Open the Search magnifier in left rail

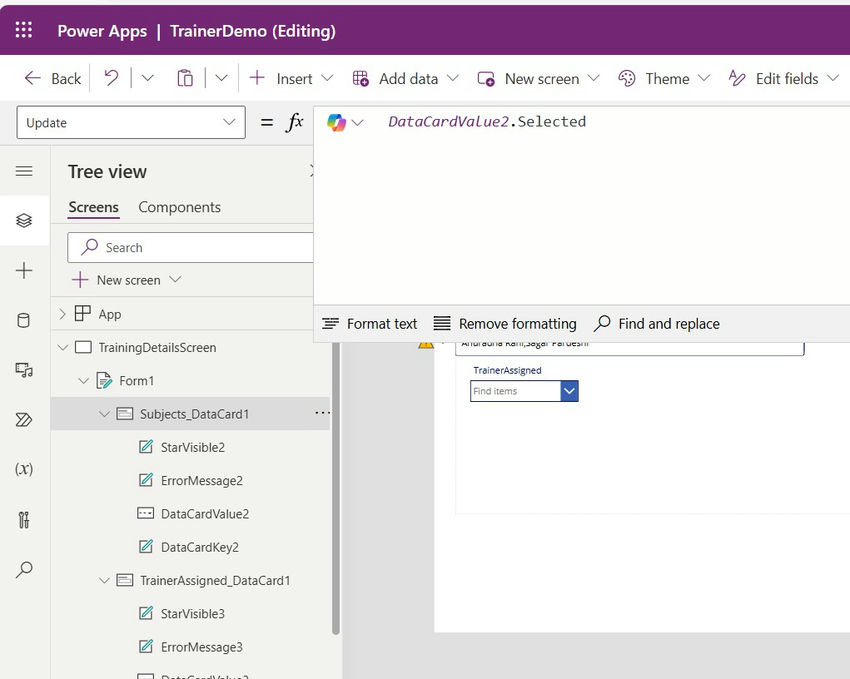coord(24,569)
